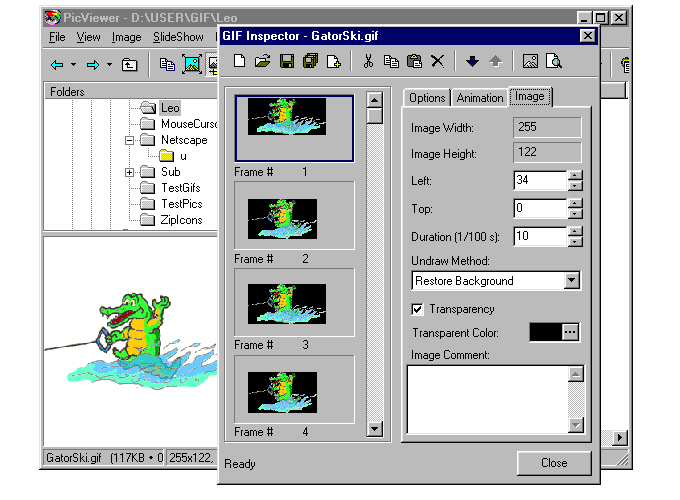Select the Frame 4 thumbnail
The height and width of the screenshot is (500, 680).
[294, 389]
